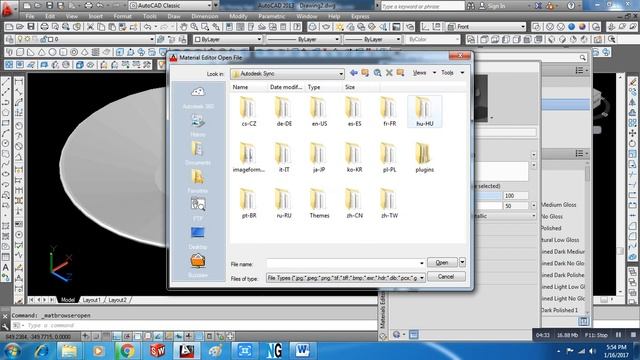Click the Windows Start button
640x360 pixels.
click(12, 351)
